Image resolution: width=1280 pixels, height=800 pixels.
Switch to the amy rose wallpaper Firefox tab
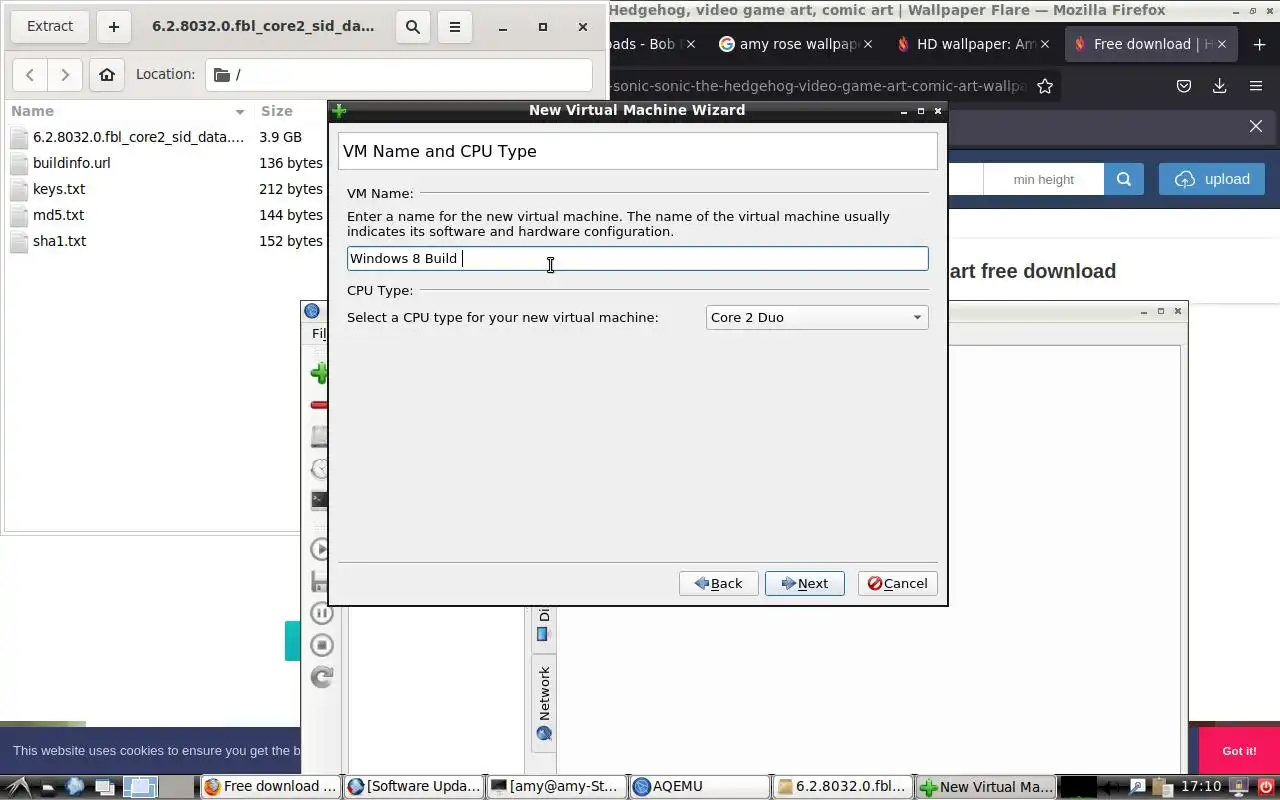[x=796, y=44]
